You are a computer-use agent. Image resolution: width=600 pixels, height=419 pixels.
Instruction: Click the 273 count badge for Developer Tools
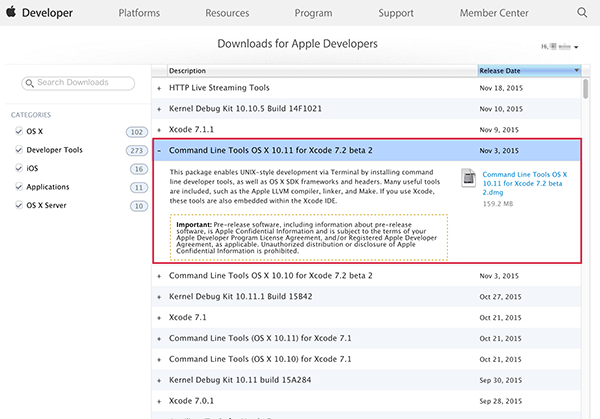tap(137, 150)
